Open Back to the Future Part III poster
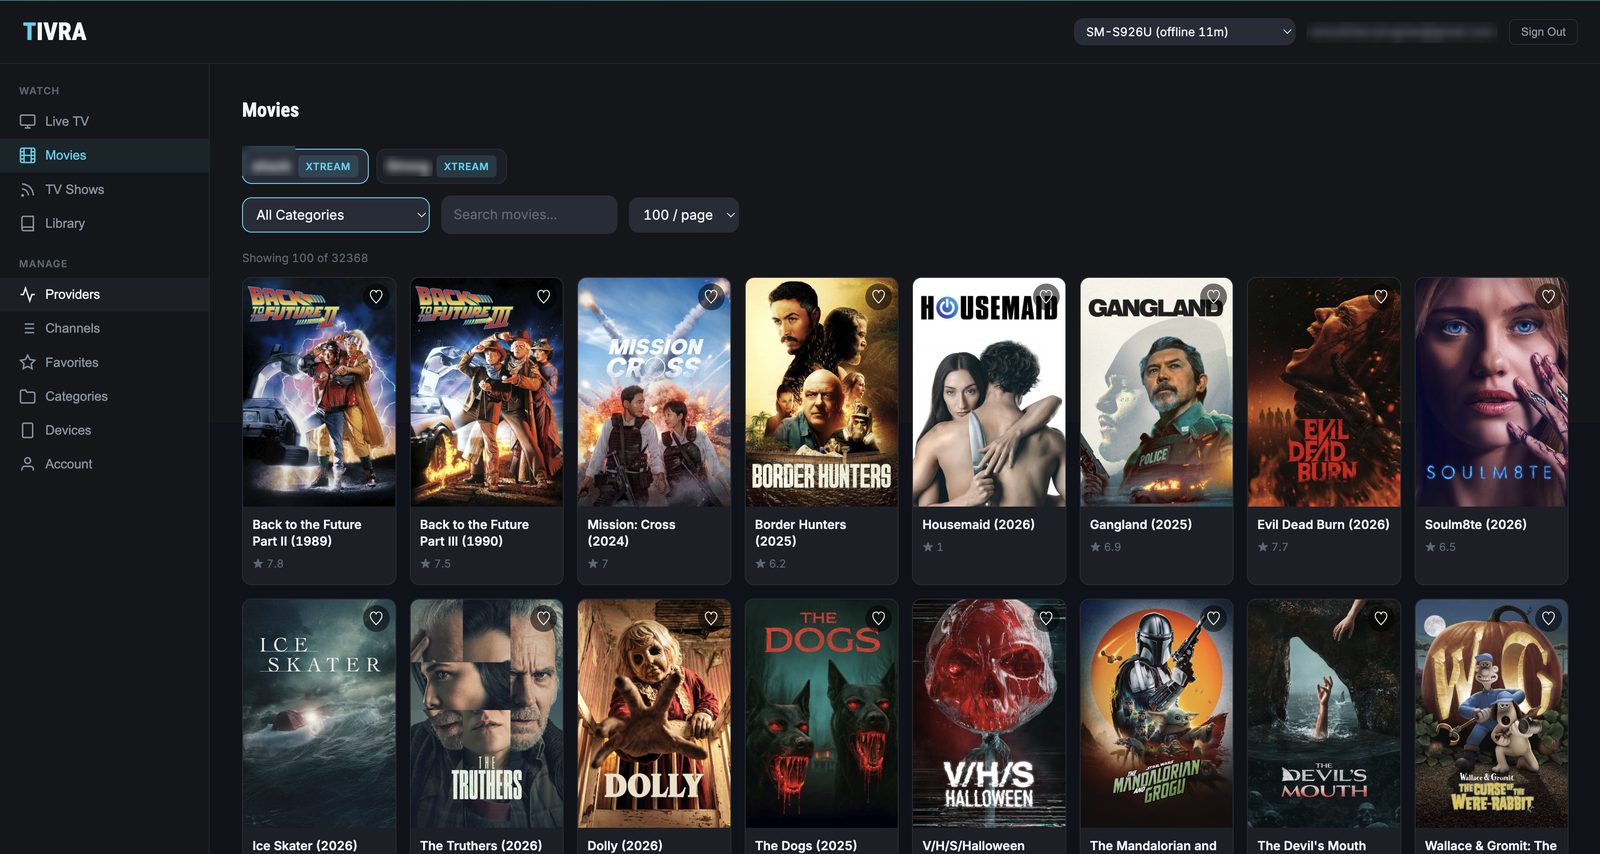1600x854 pixels. pos(487,392)
